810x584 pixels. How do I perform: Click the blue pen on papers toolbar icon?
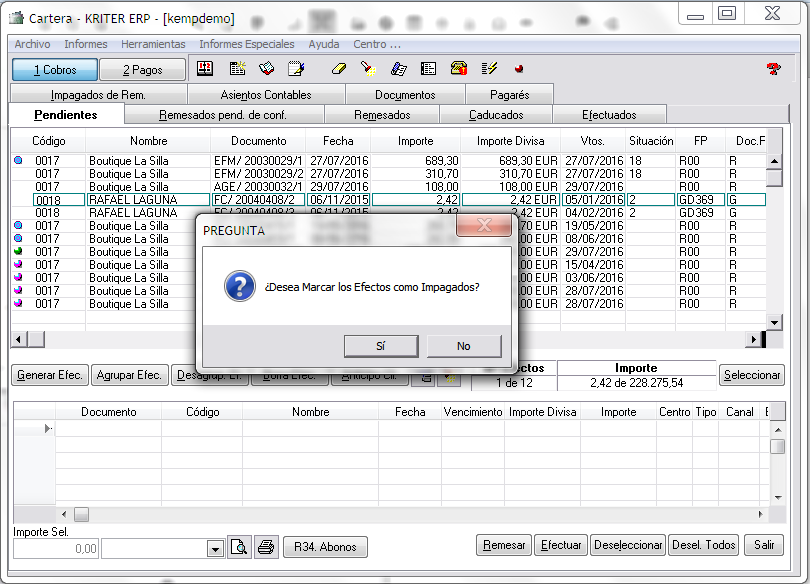click(x=398, y=69)
